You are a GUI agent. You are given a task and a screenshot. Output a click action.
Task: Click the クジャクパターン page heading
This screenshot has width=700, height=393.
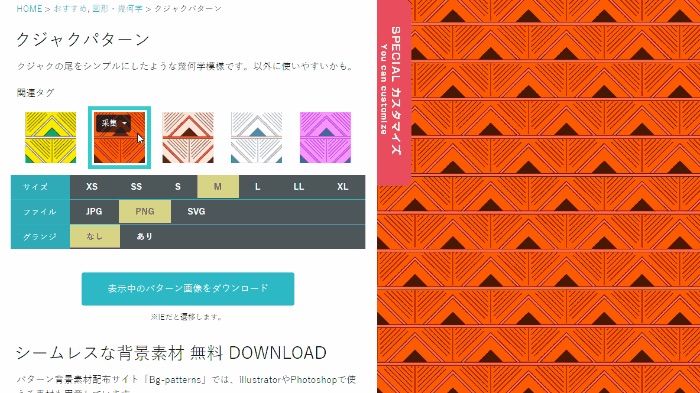coord(83,39)
